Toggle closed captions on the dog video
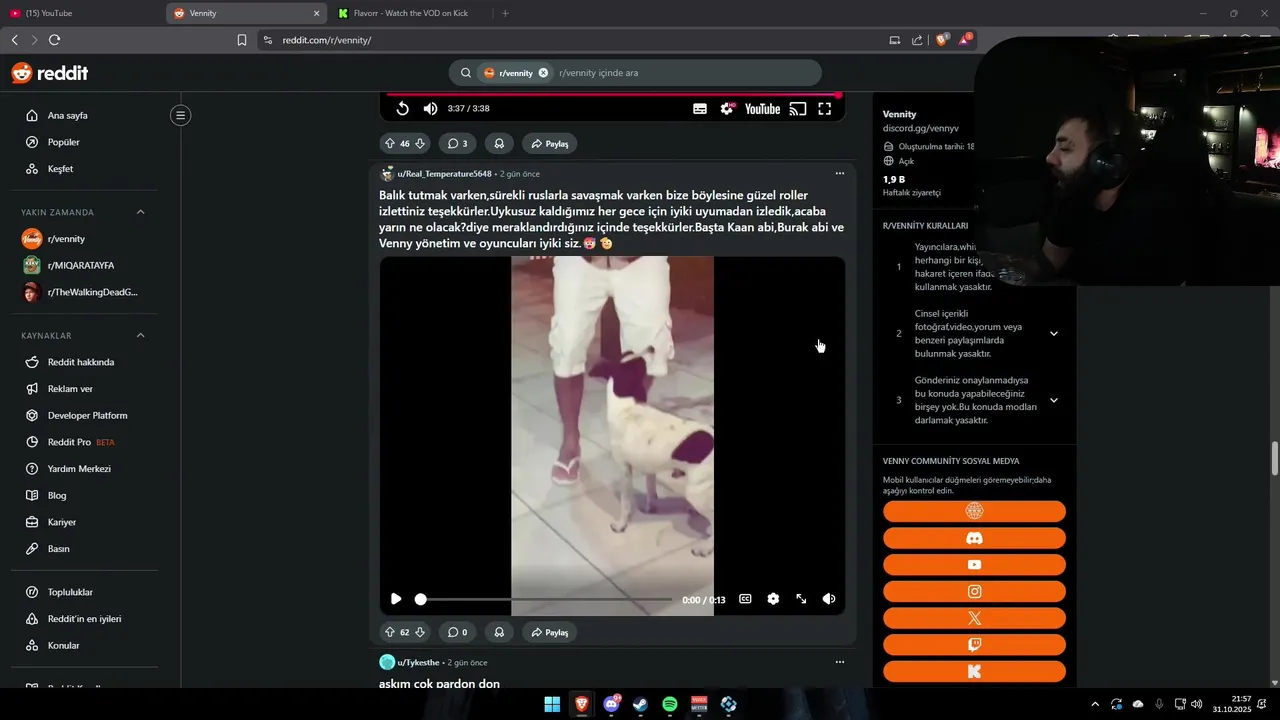The height and width of the screenshot is (720, 1280). (x=745, y=599)
